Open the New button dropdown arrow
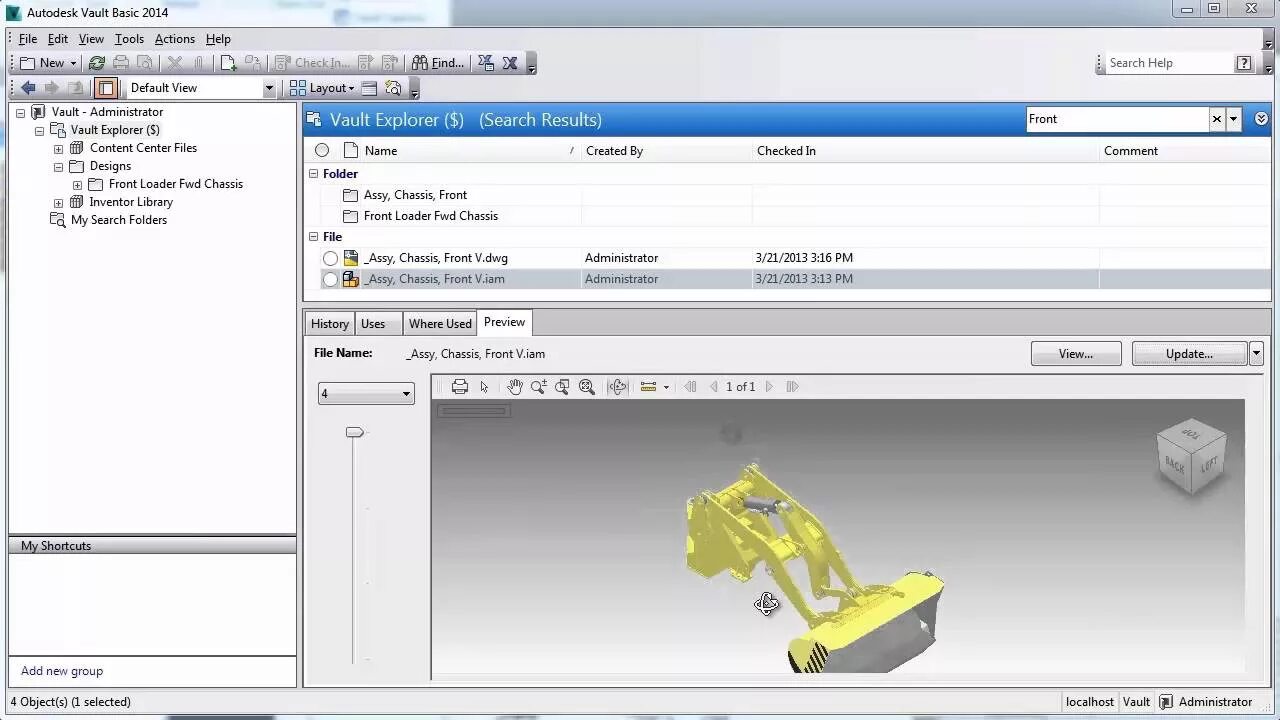This screenshot has height=720, width=1280. coord(73,63)
